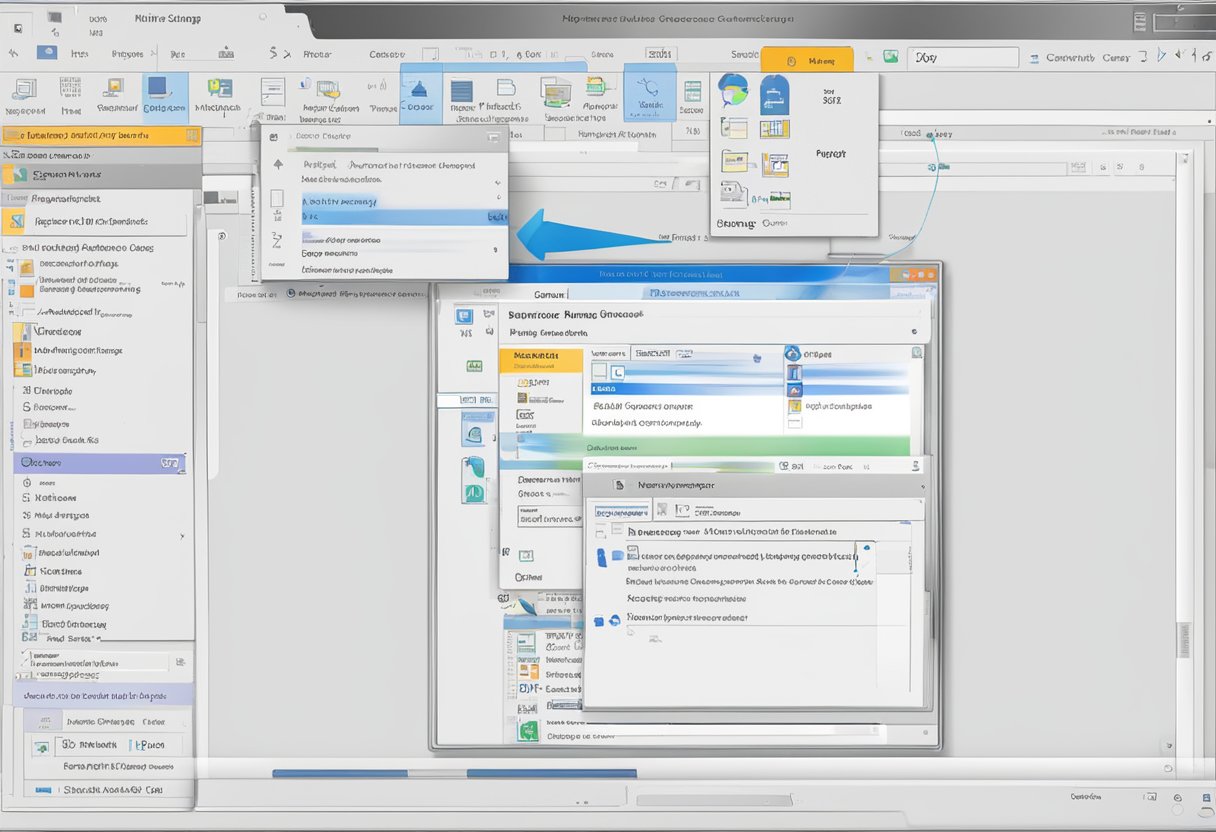The image size is (1216, 832).
Task: Click the blue cloud icon in the dialog
Action: (793, 353)
